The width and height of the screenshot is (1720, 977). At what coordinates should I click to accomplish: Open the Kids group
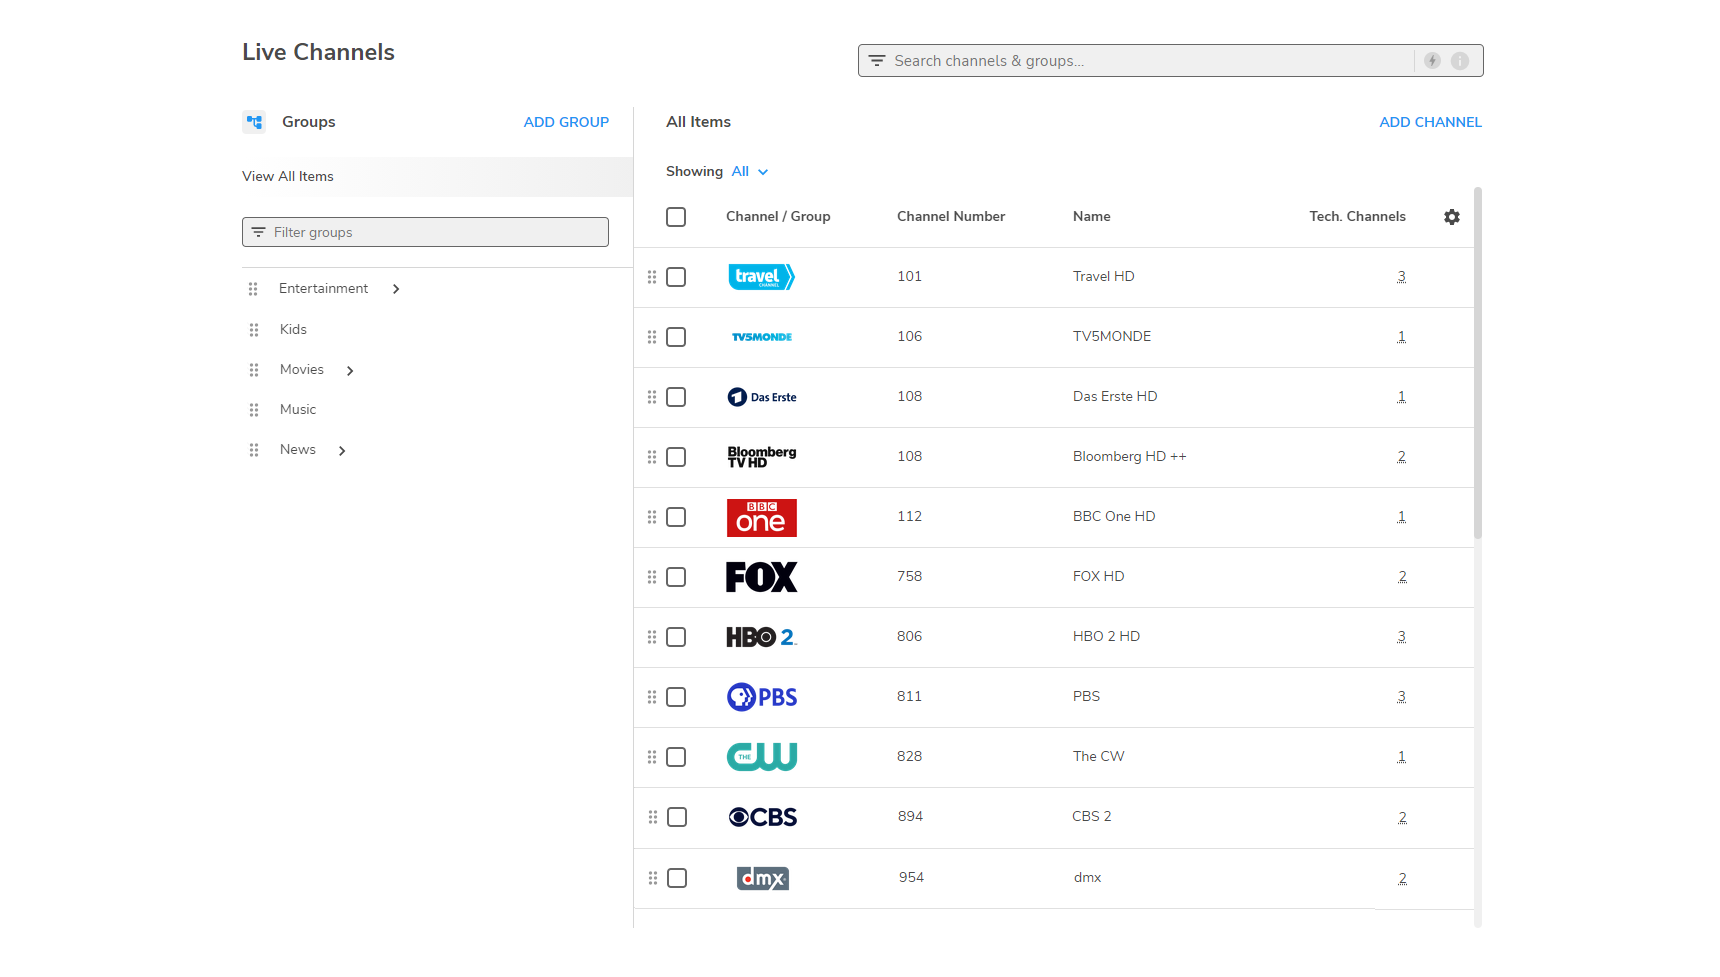(293, 330)
